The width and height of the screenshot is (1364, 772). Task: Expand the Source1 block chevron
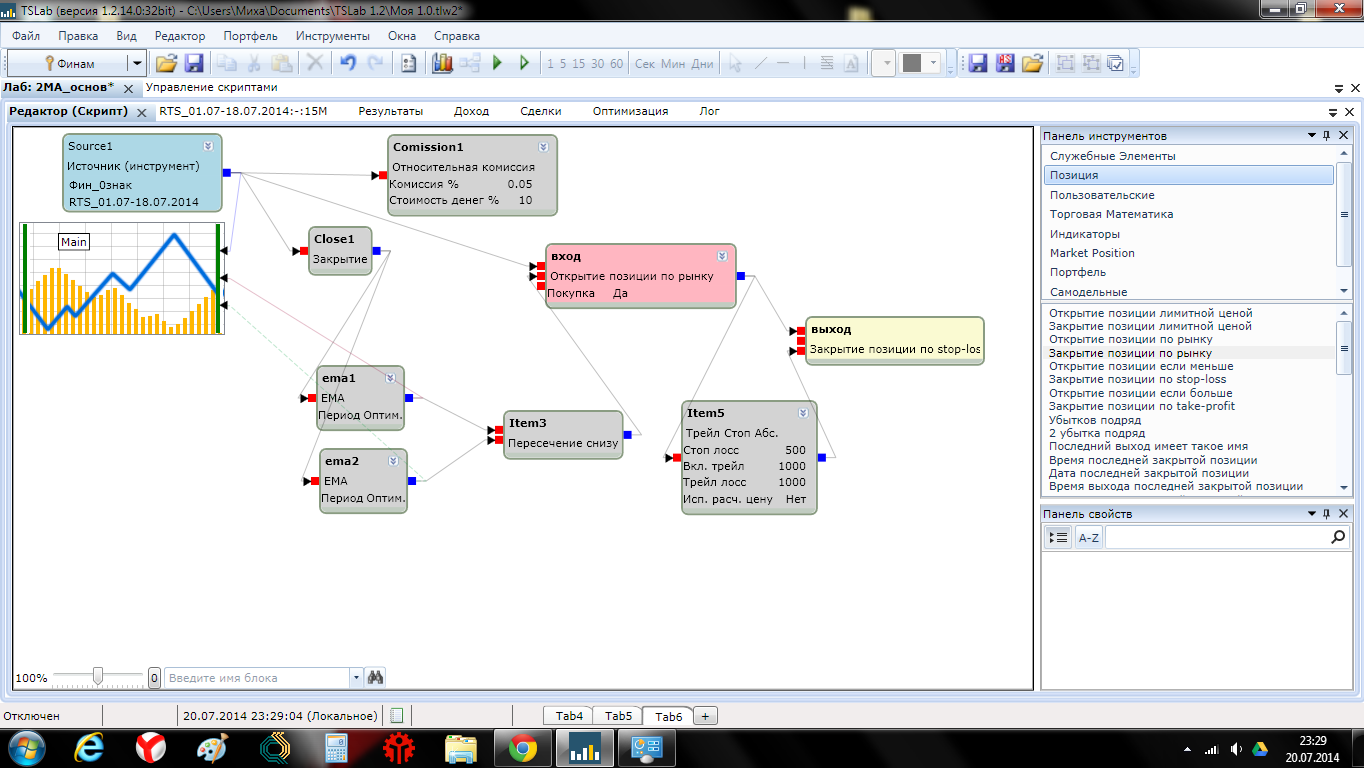coord(208,146)
